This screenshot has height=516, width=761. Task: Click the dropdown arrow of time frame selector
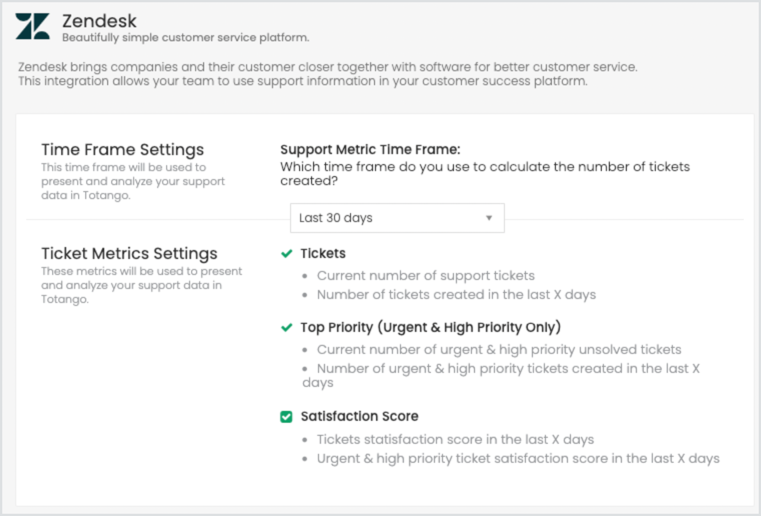coord(489,218)
